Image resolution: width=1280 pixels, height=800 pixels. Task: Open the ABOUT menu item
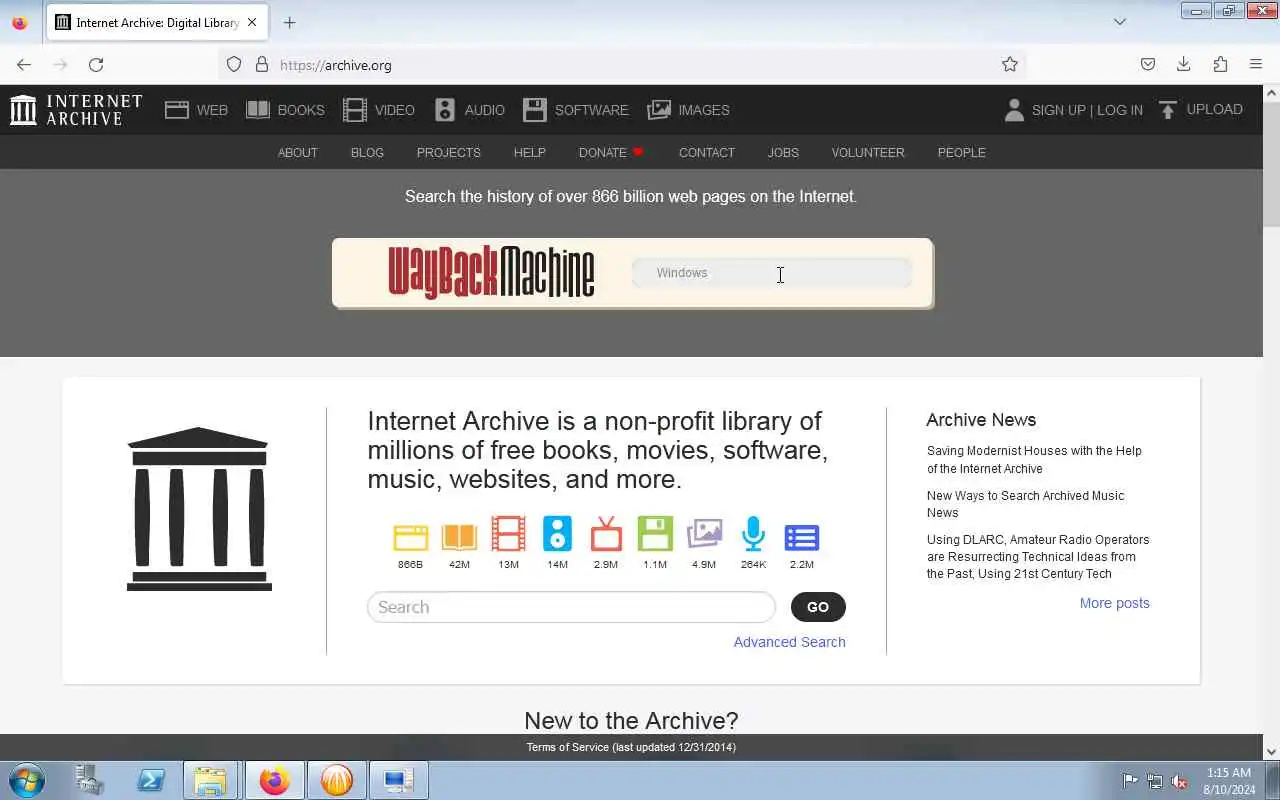coord(298,153)
